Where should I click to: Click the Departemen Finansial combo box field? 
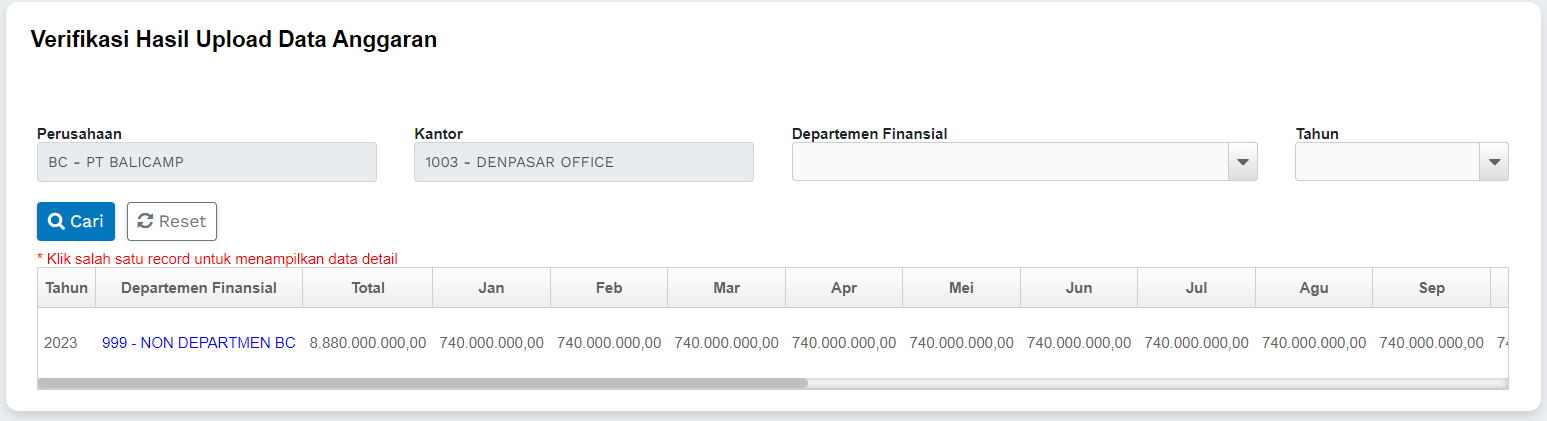(1009, 162)
